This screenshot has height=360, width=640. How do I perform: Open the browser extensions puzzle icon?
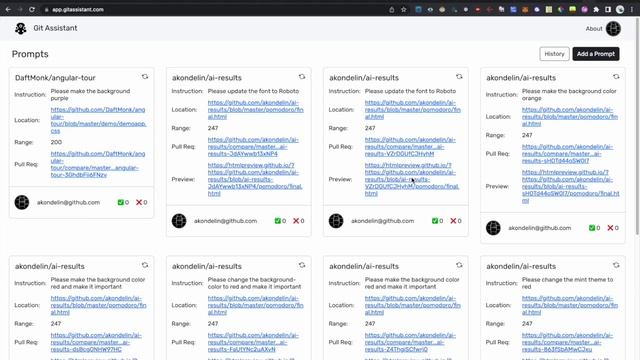tap(596, 9)
